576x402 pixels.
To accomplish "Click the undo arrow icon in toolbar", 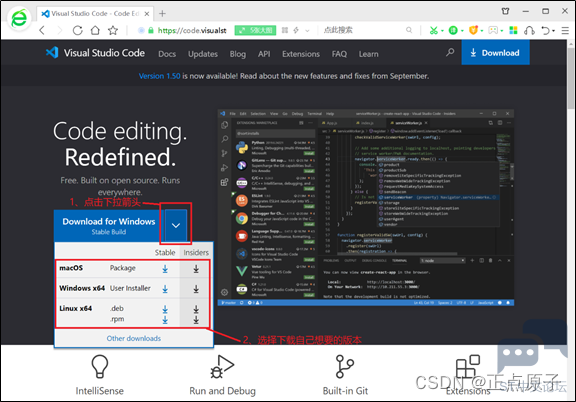I will [x=546, y=30].
